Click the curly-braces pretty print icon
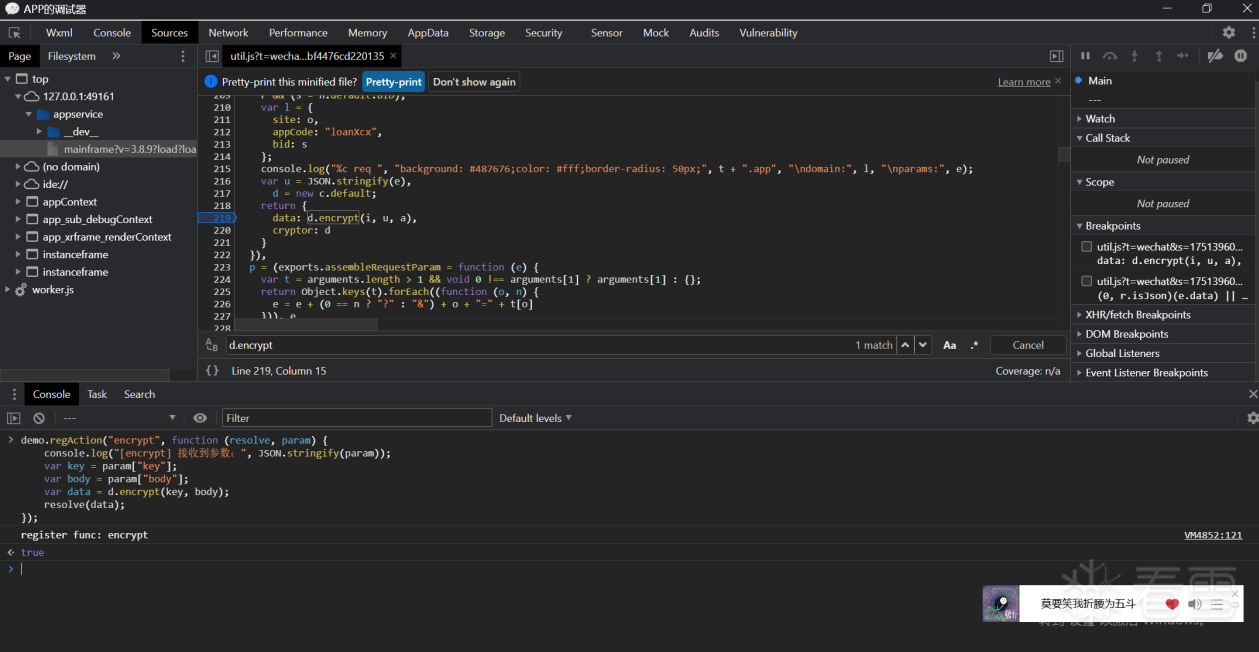This screenshot has width=1259, height=652. coord(212,371)
